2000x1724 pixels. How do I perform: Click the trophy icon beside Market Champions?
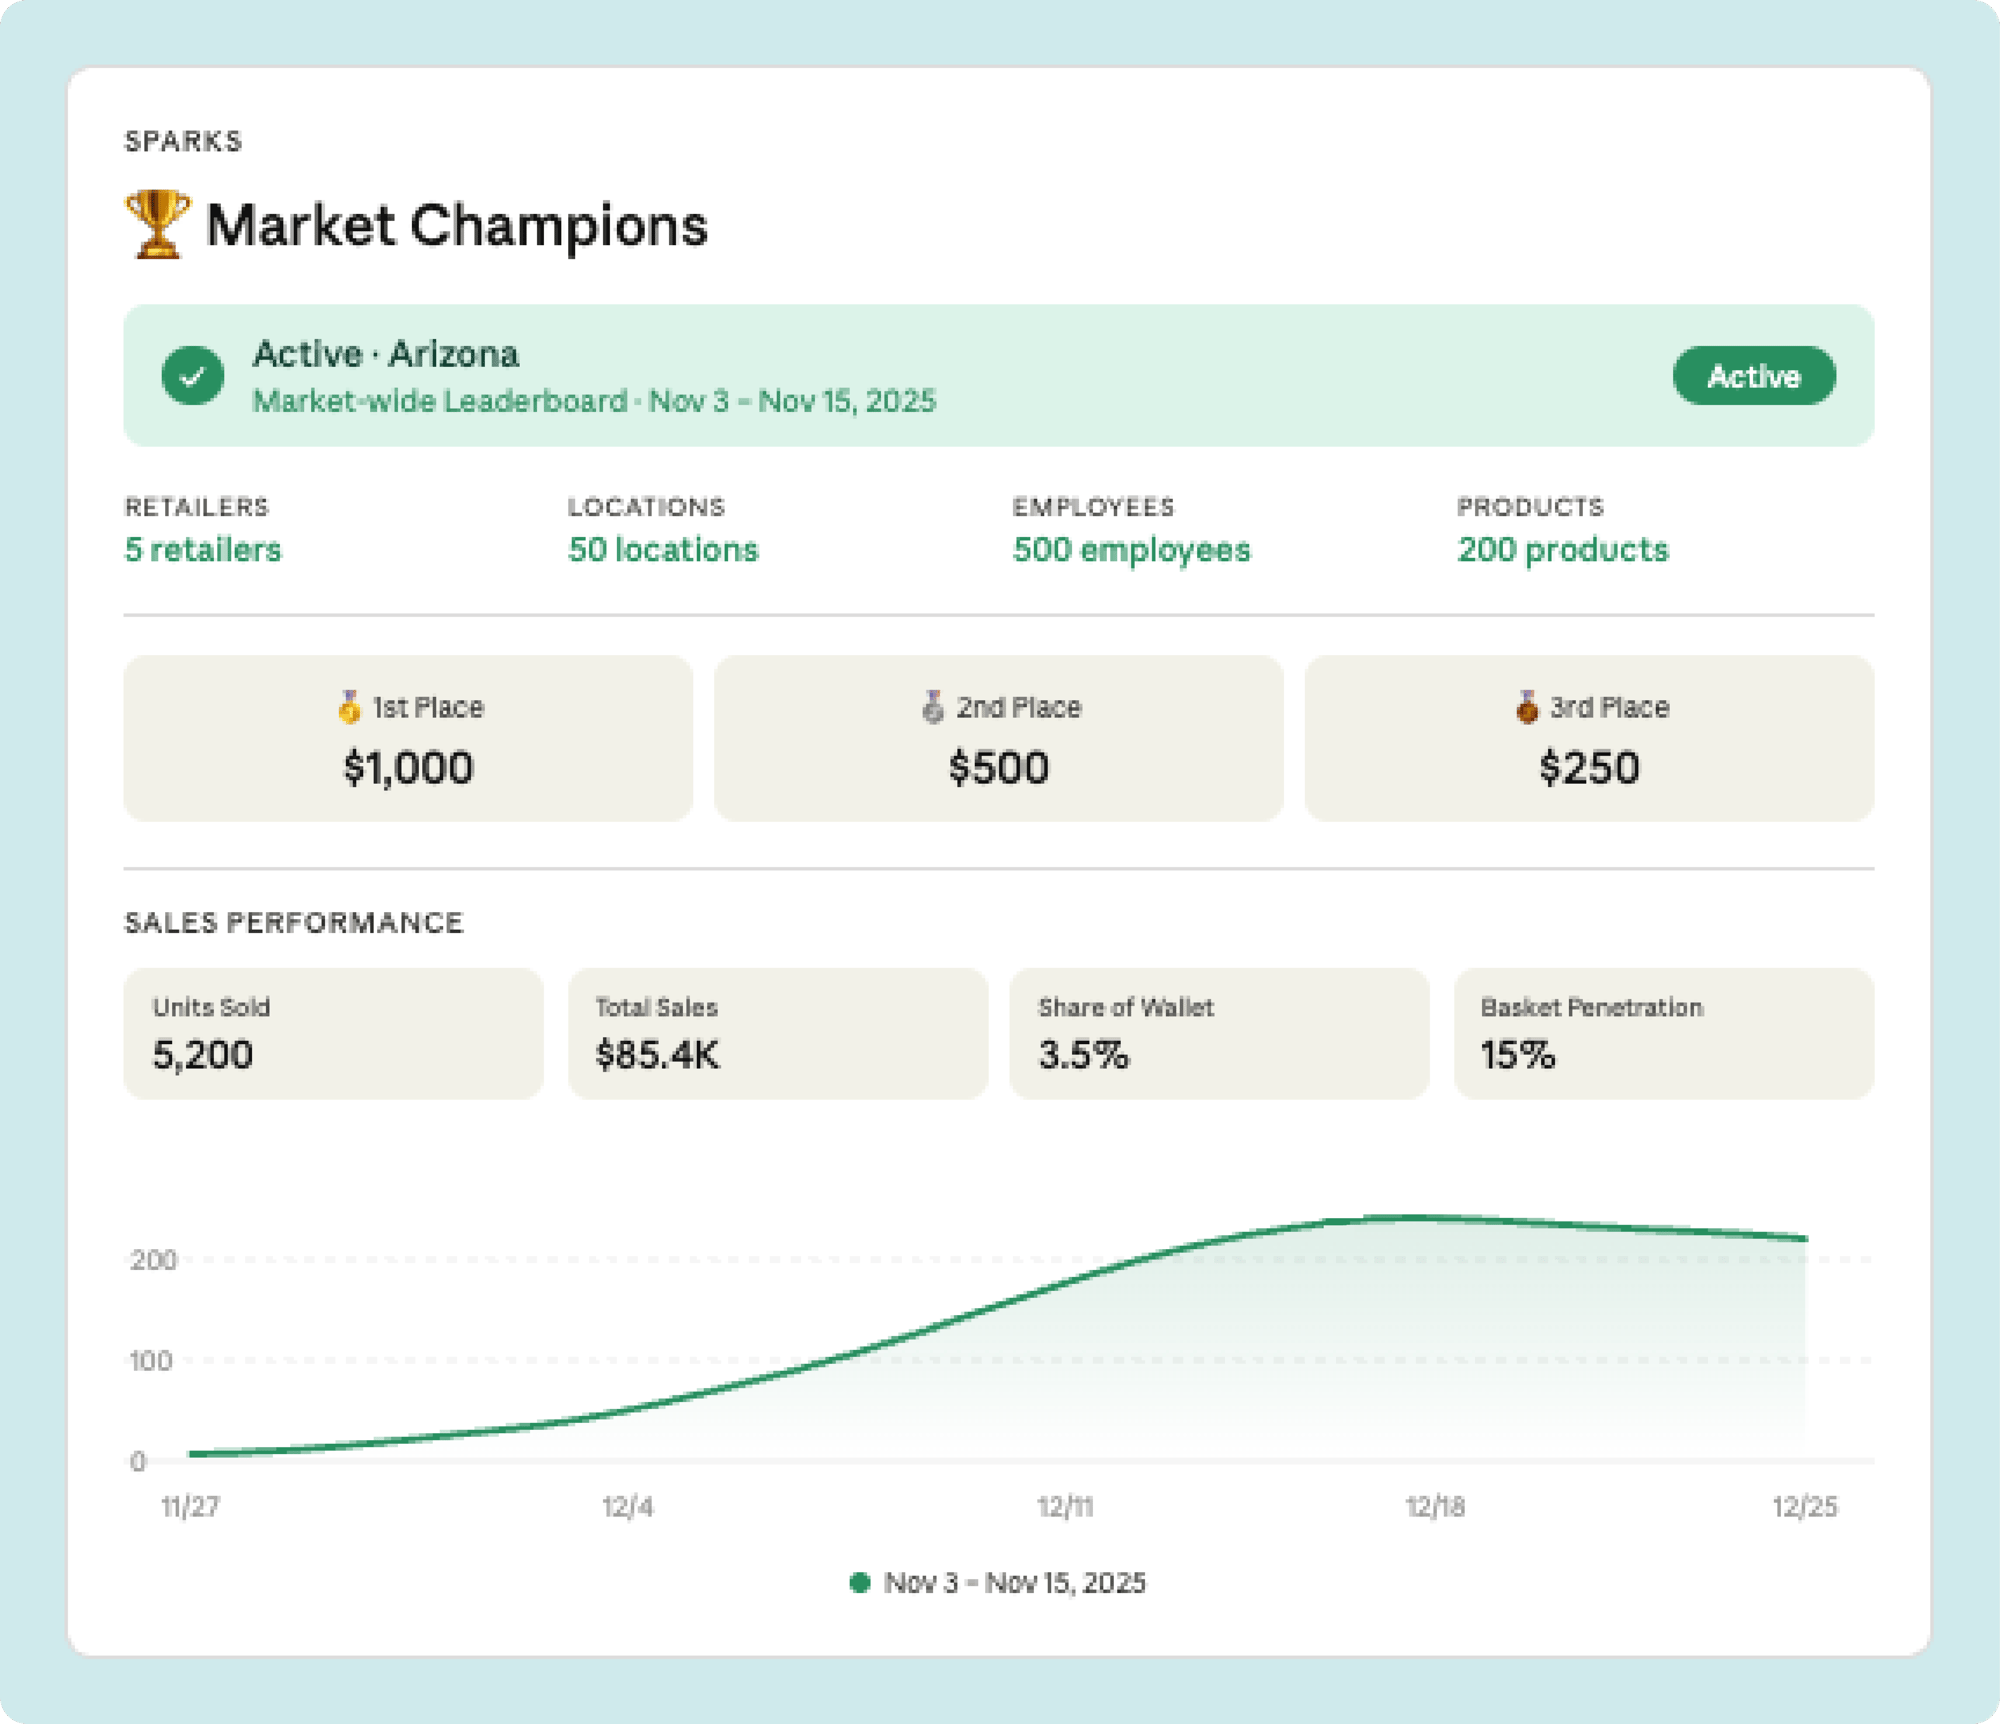click(157, 223)
